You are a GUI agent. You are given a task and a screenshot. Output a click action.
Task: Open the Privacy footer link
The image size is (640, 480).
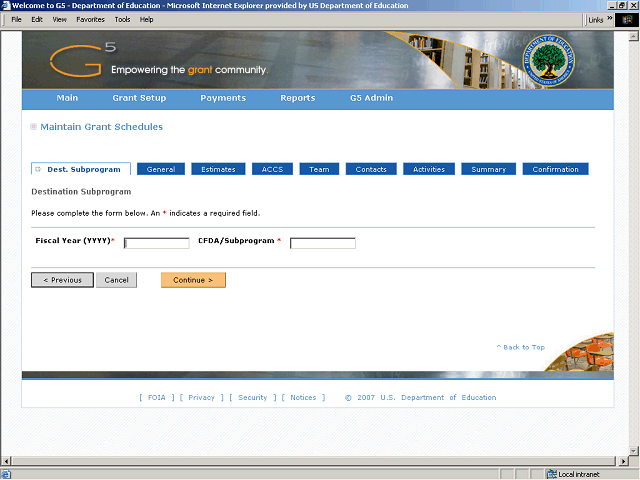pyautogui.click(x=201, y=397)
